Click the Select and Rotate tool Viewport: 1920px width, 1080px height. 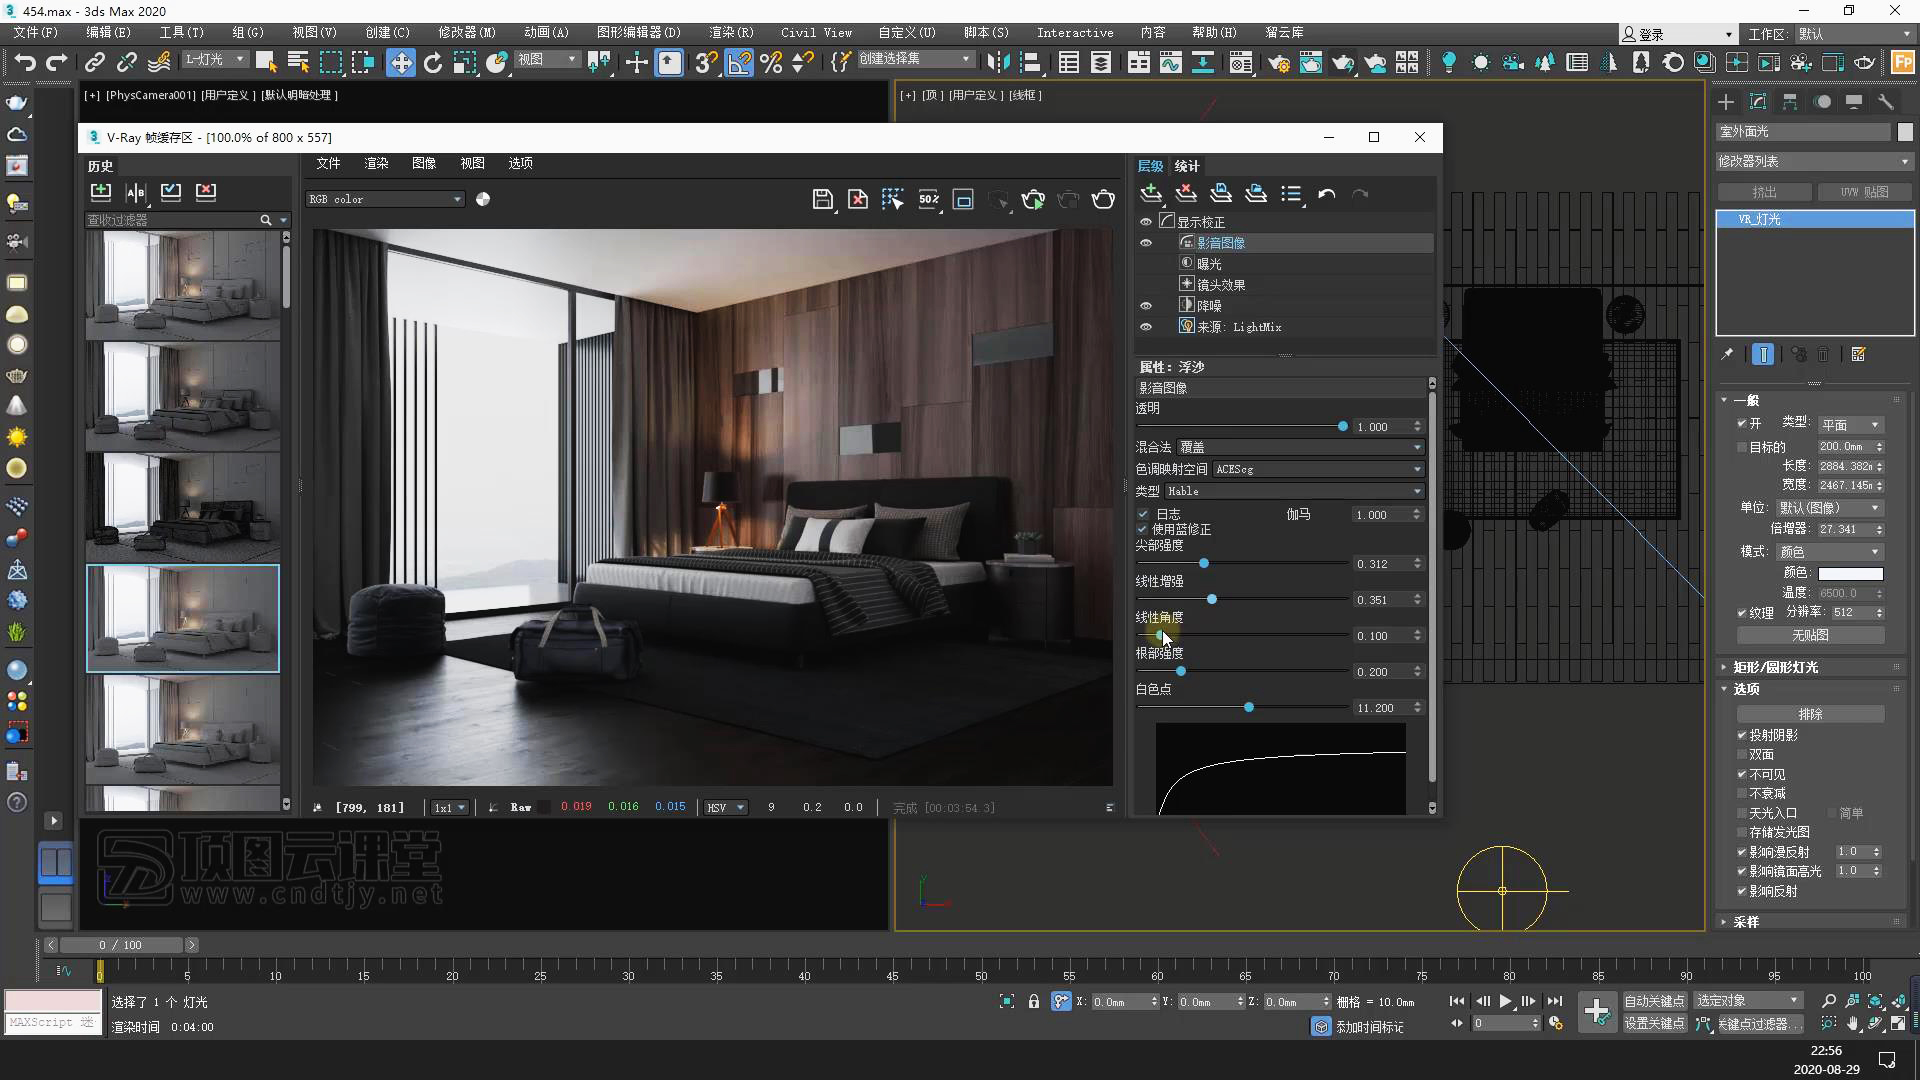433,63
